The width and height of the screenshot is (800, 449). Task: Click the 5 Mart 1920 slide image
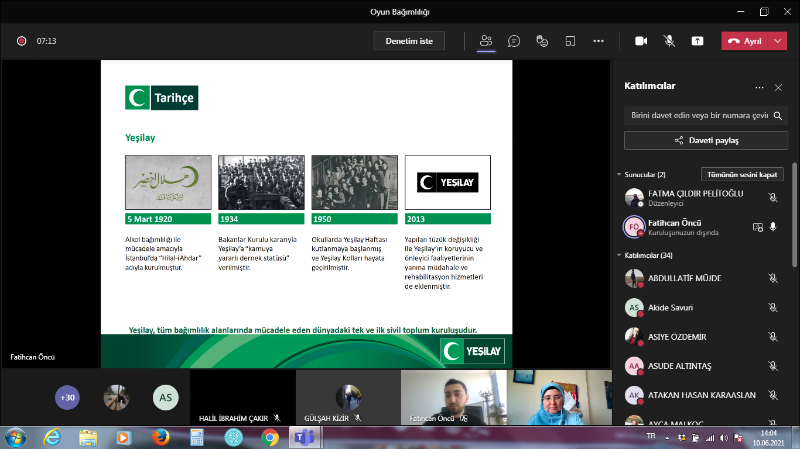pos(168,183)
